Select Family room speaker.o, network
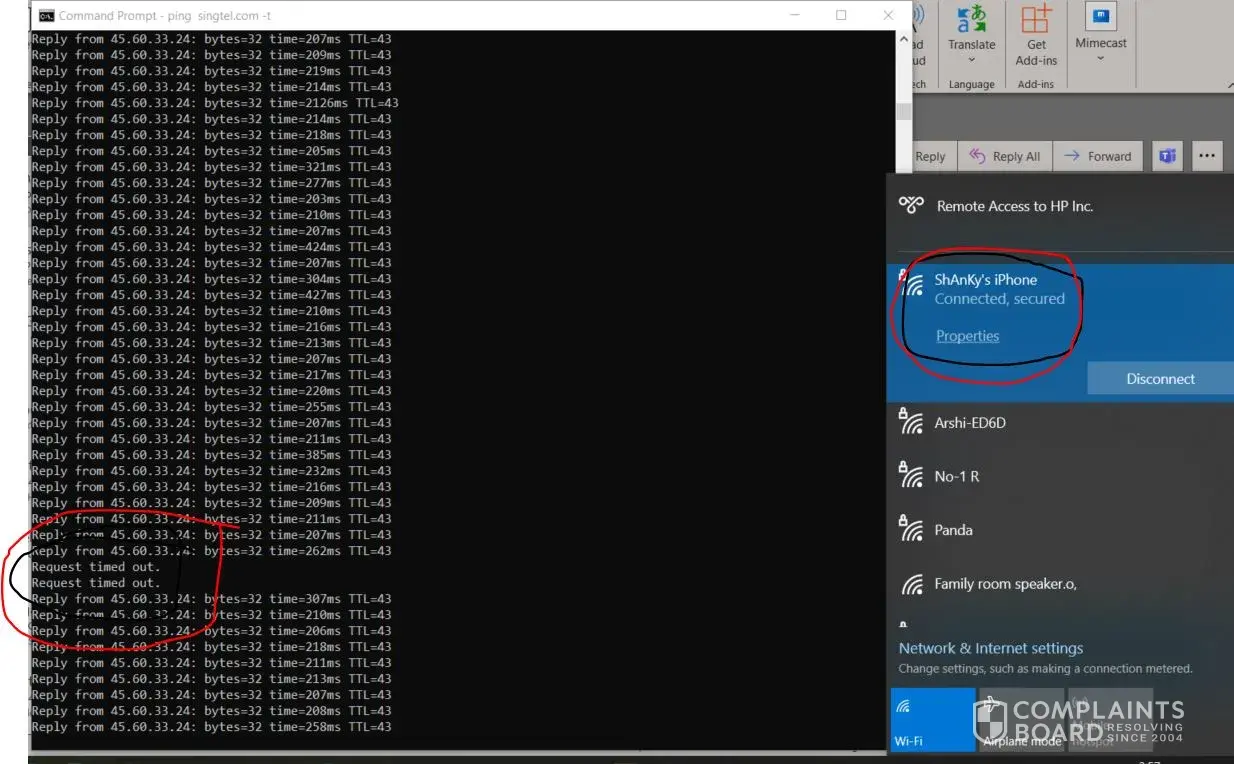The height and width of the screenshot is (764, 1234). [1060, 584]
